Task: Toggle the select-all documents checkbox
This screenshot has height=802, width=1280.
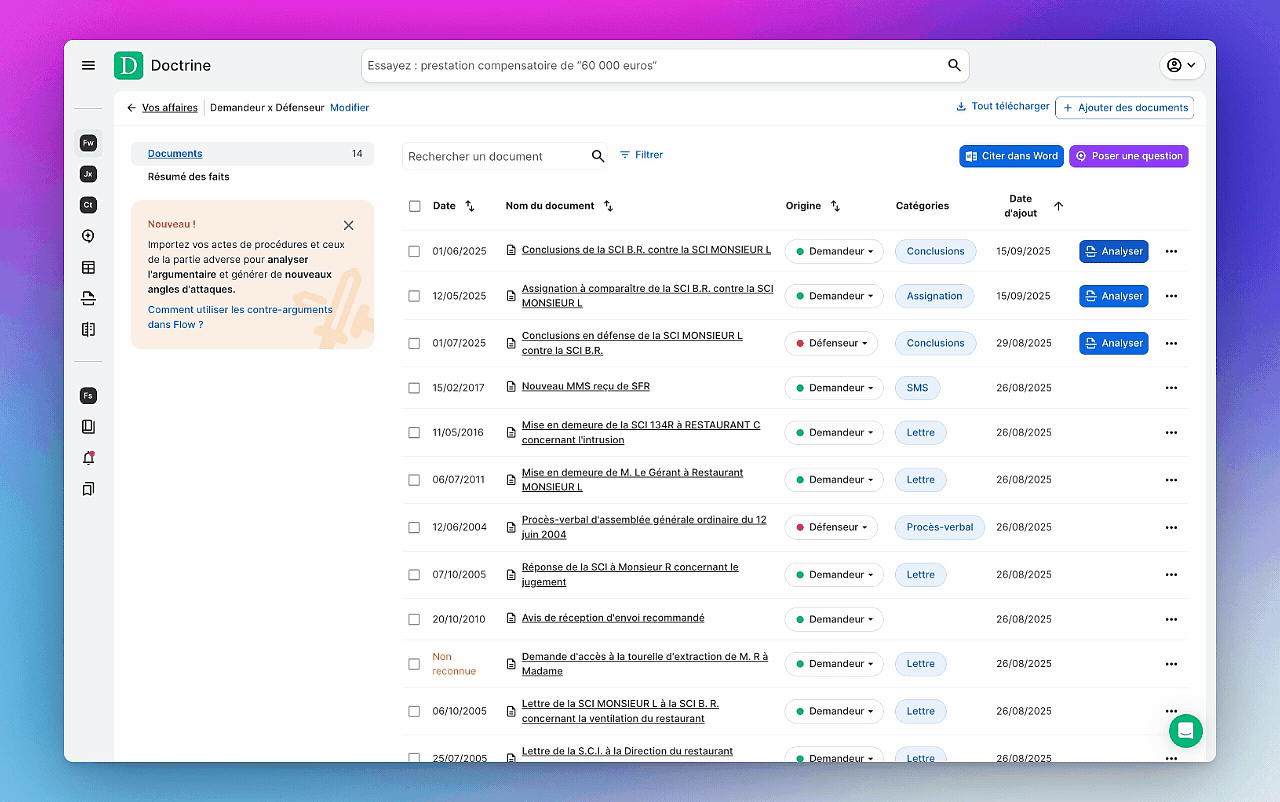Action: click(x=414, y=207)
